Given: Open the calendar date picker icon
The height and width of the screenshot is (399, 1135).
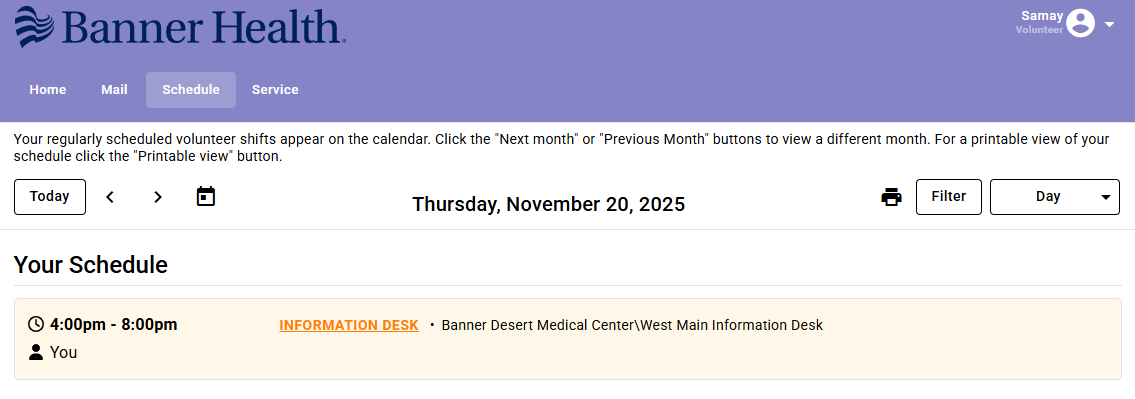Looking at the screenshot, I should 206,196.
